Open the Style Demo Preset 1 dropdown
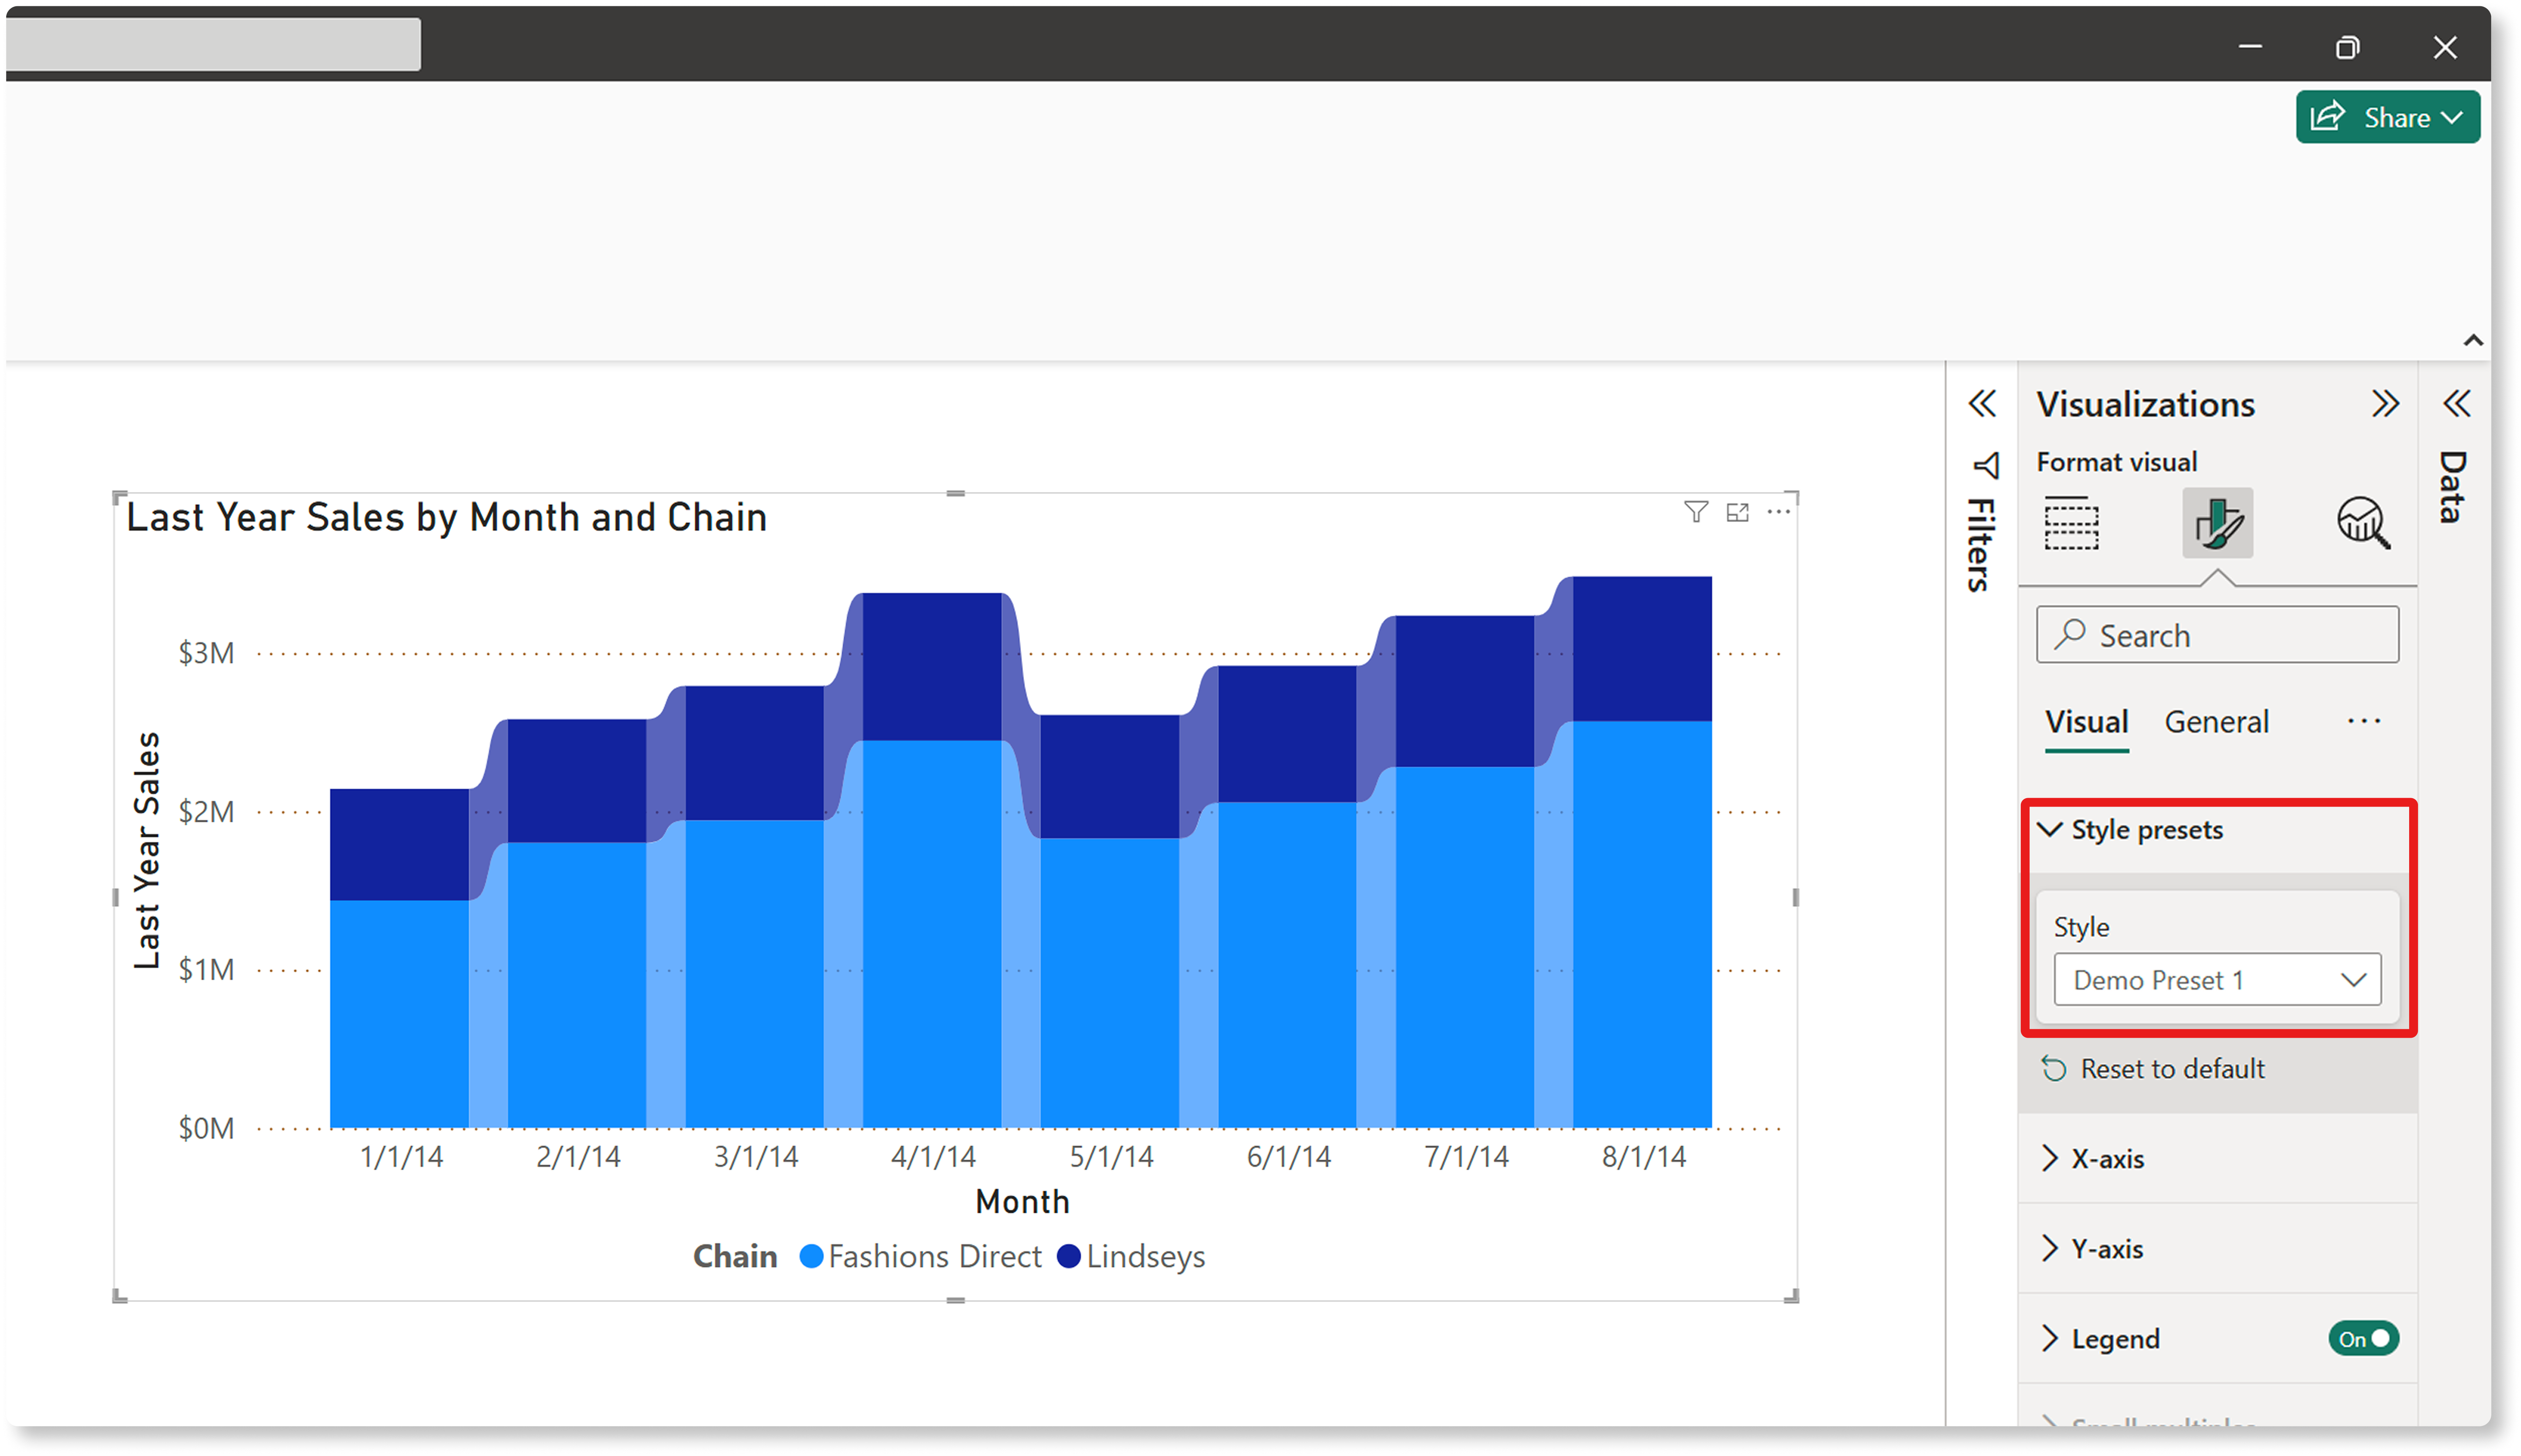Image resolution: width=2521 pixels, height=1456 pixels. 2217,980
